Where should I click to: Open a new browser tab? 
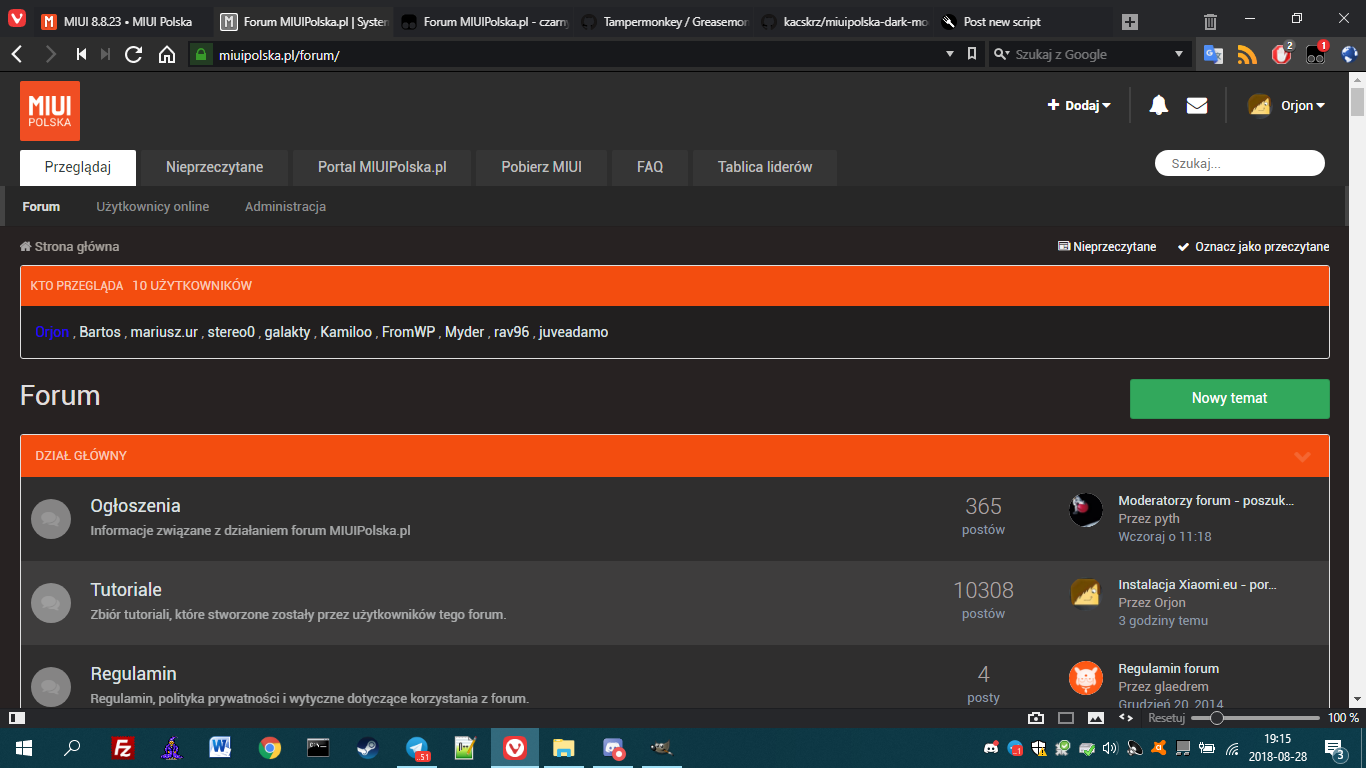pyautogui.click(x=1130, y=21)
